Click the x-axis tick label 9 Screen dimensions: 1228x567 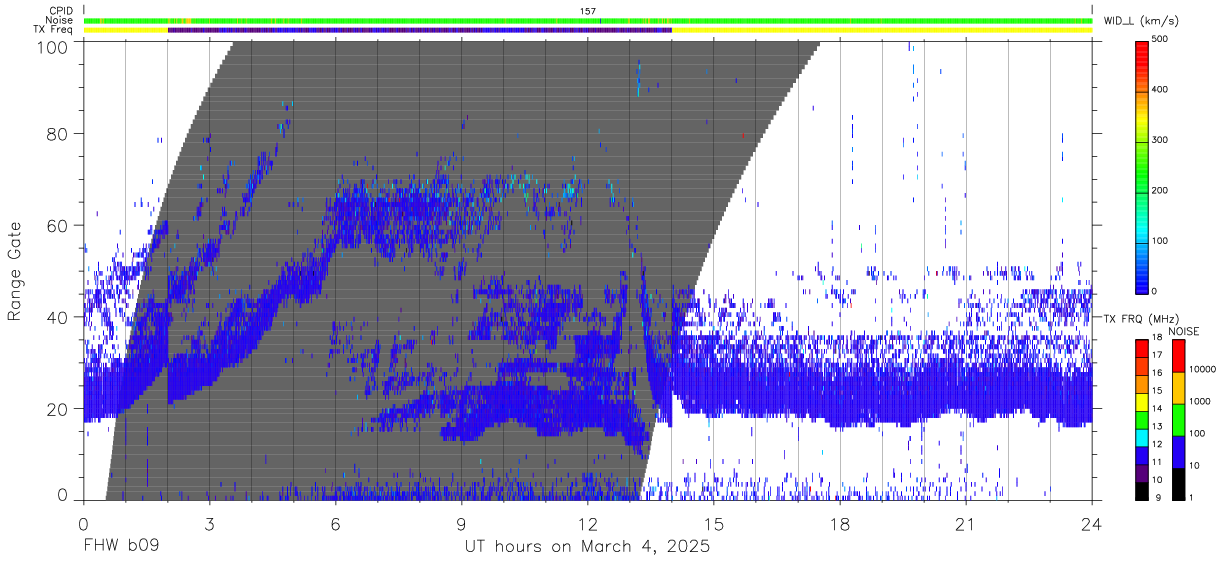pyautogui.click(x=461, y=524)
